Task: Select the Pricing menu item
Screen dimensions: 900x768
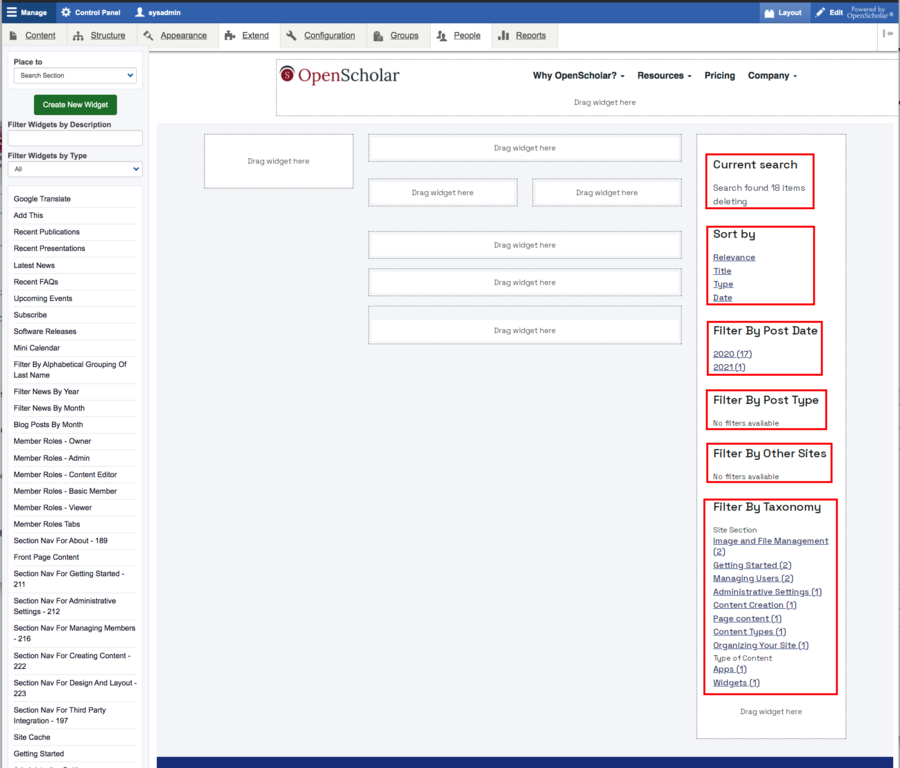Action: tap(719, 76)
